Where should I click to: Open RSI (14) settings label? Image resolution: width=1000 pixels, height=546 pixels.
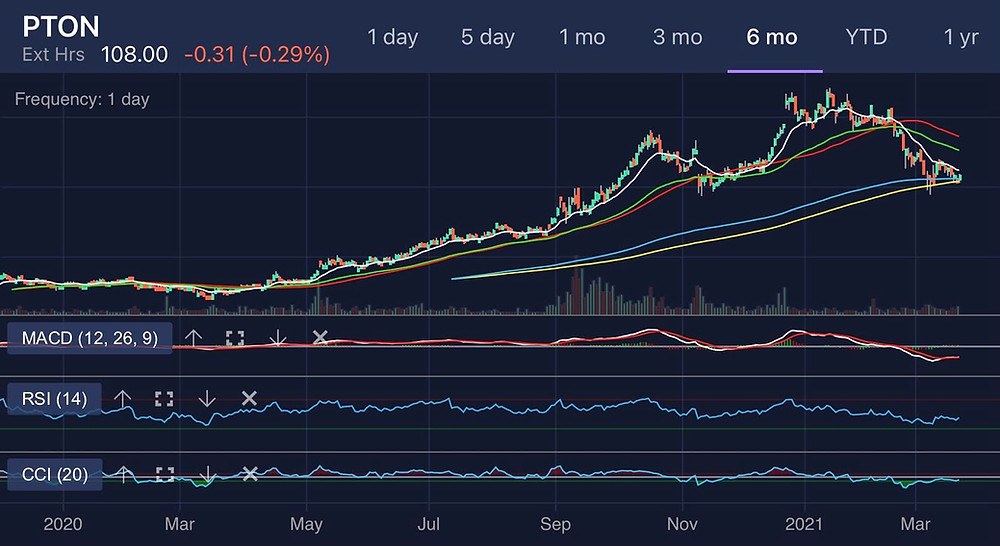pyautogui.click(x=54, y=399)
